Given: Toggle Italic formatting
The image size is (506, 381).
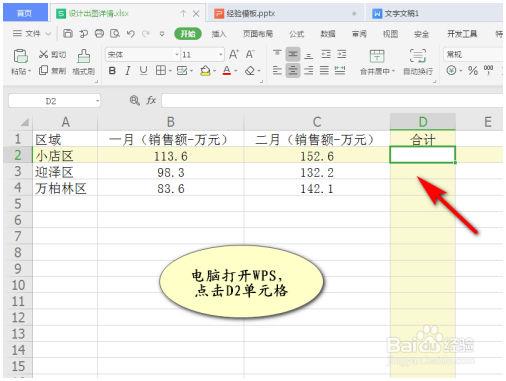Looking at the screenshot, I should 128,71.
